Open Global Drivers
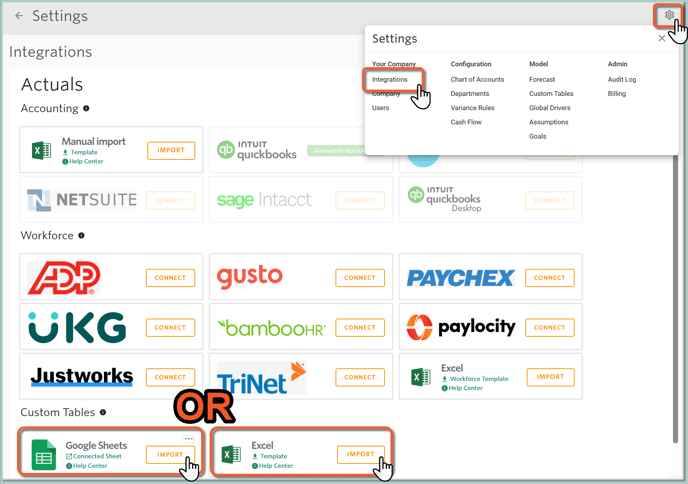 click(549, 108)
